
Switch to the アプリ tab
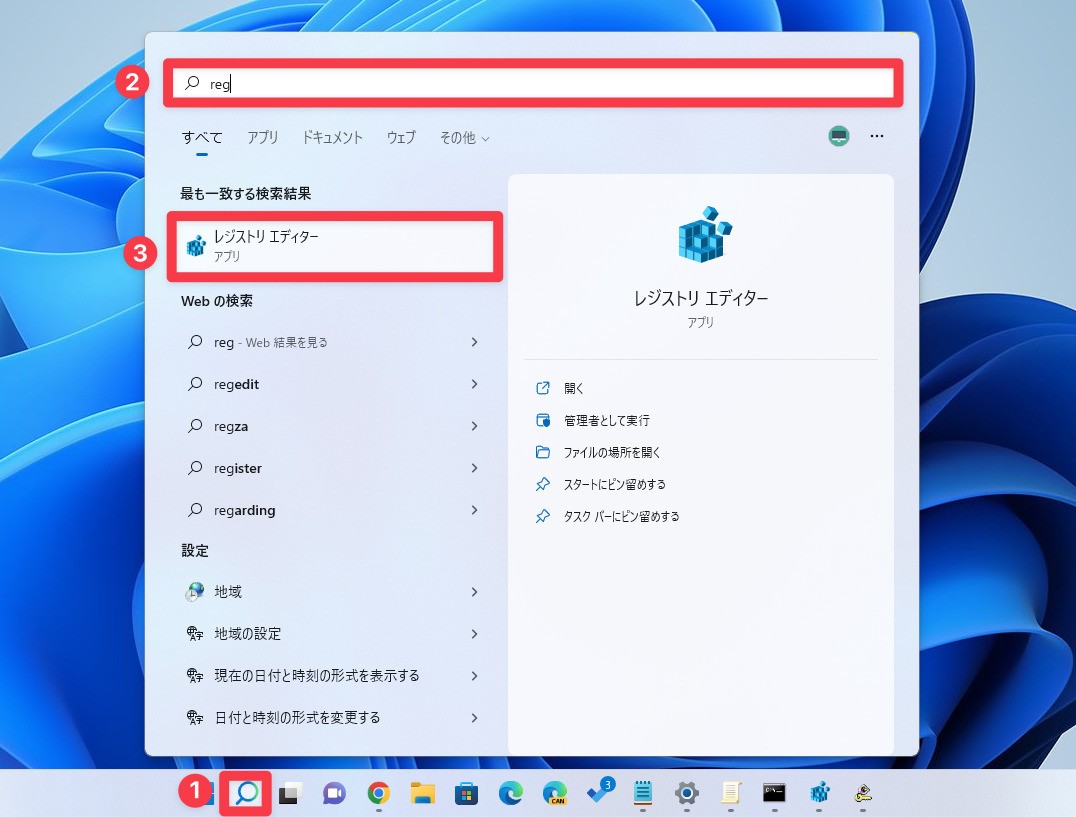point(263,137)
